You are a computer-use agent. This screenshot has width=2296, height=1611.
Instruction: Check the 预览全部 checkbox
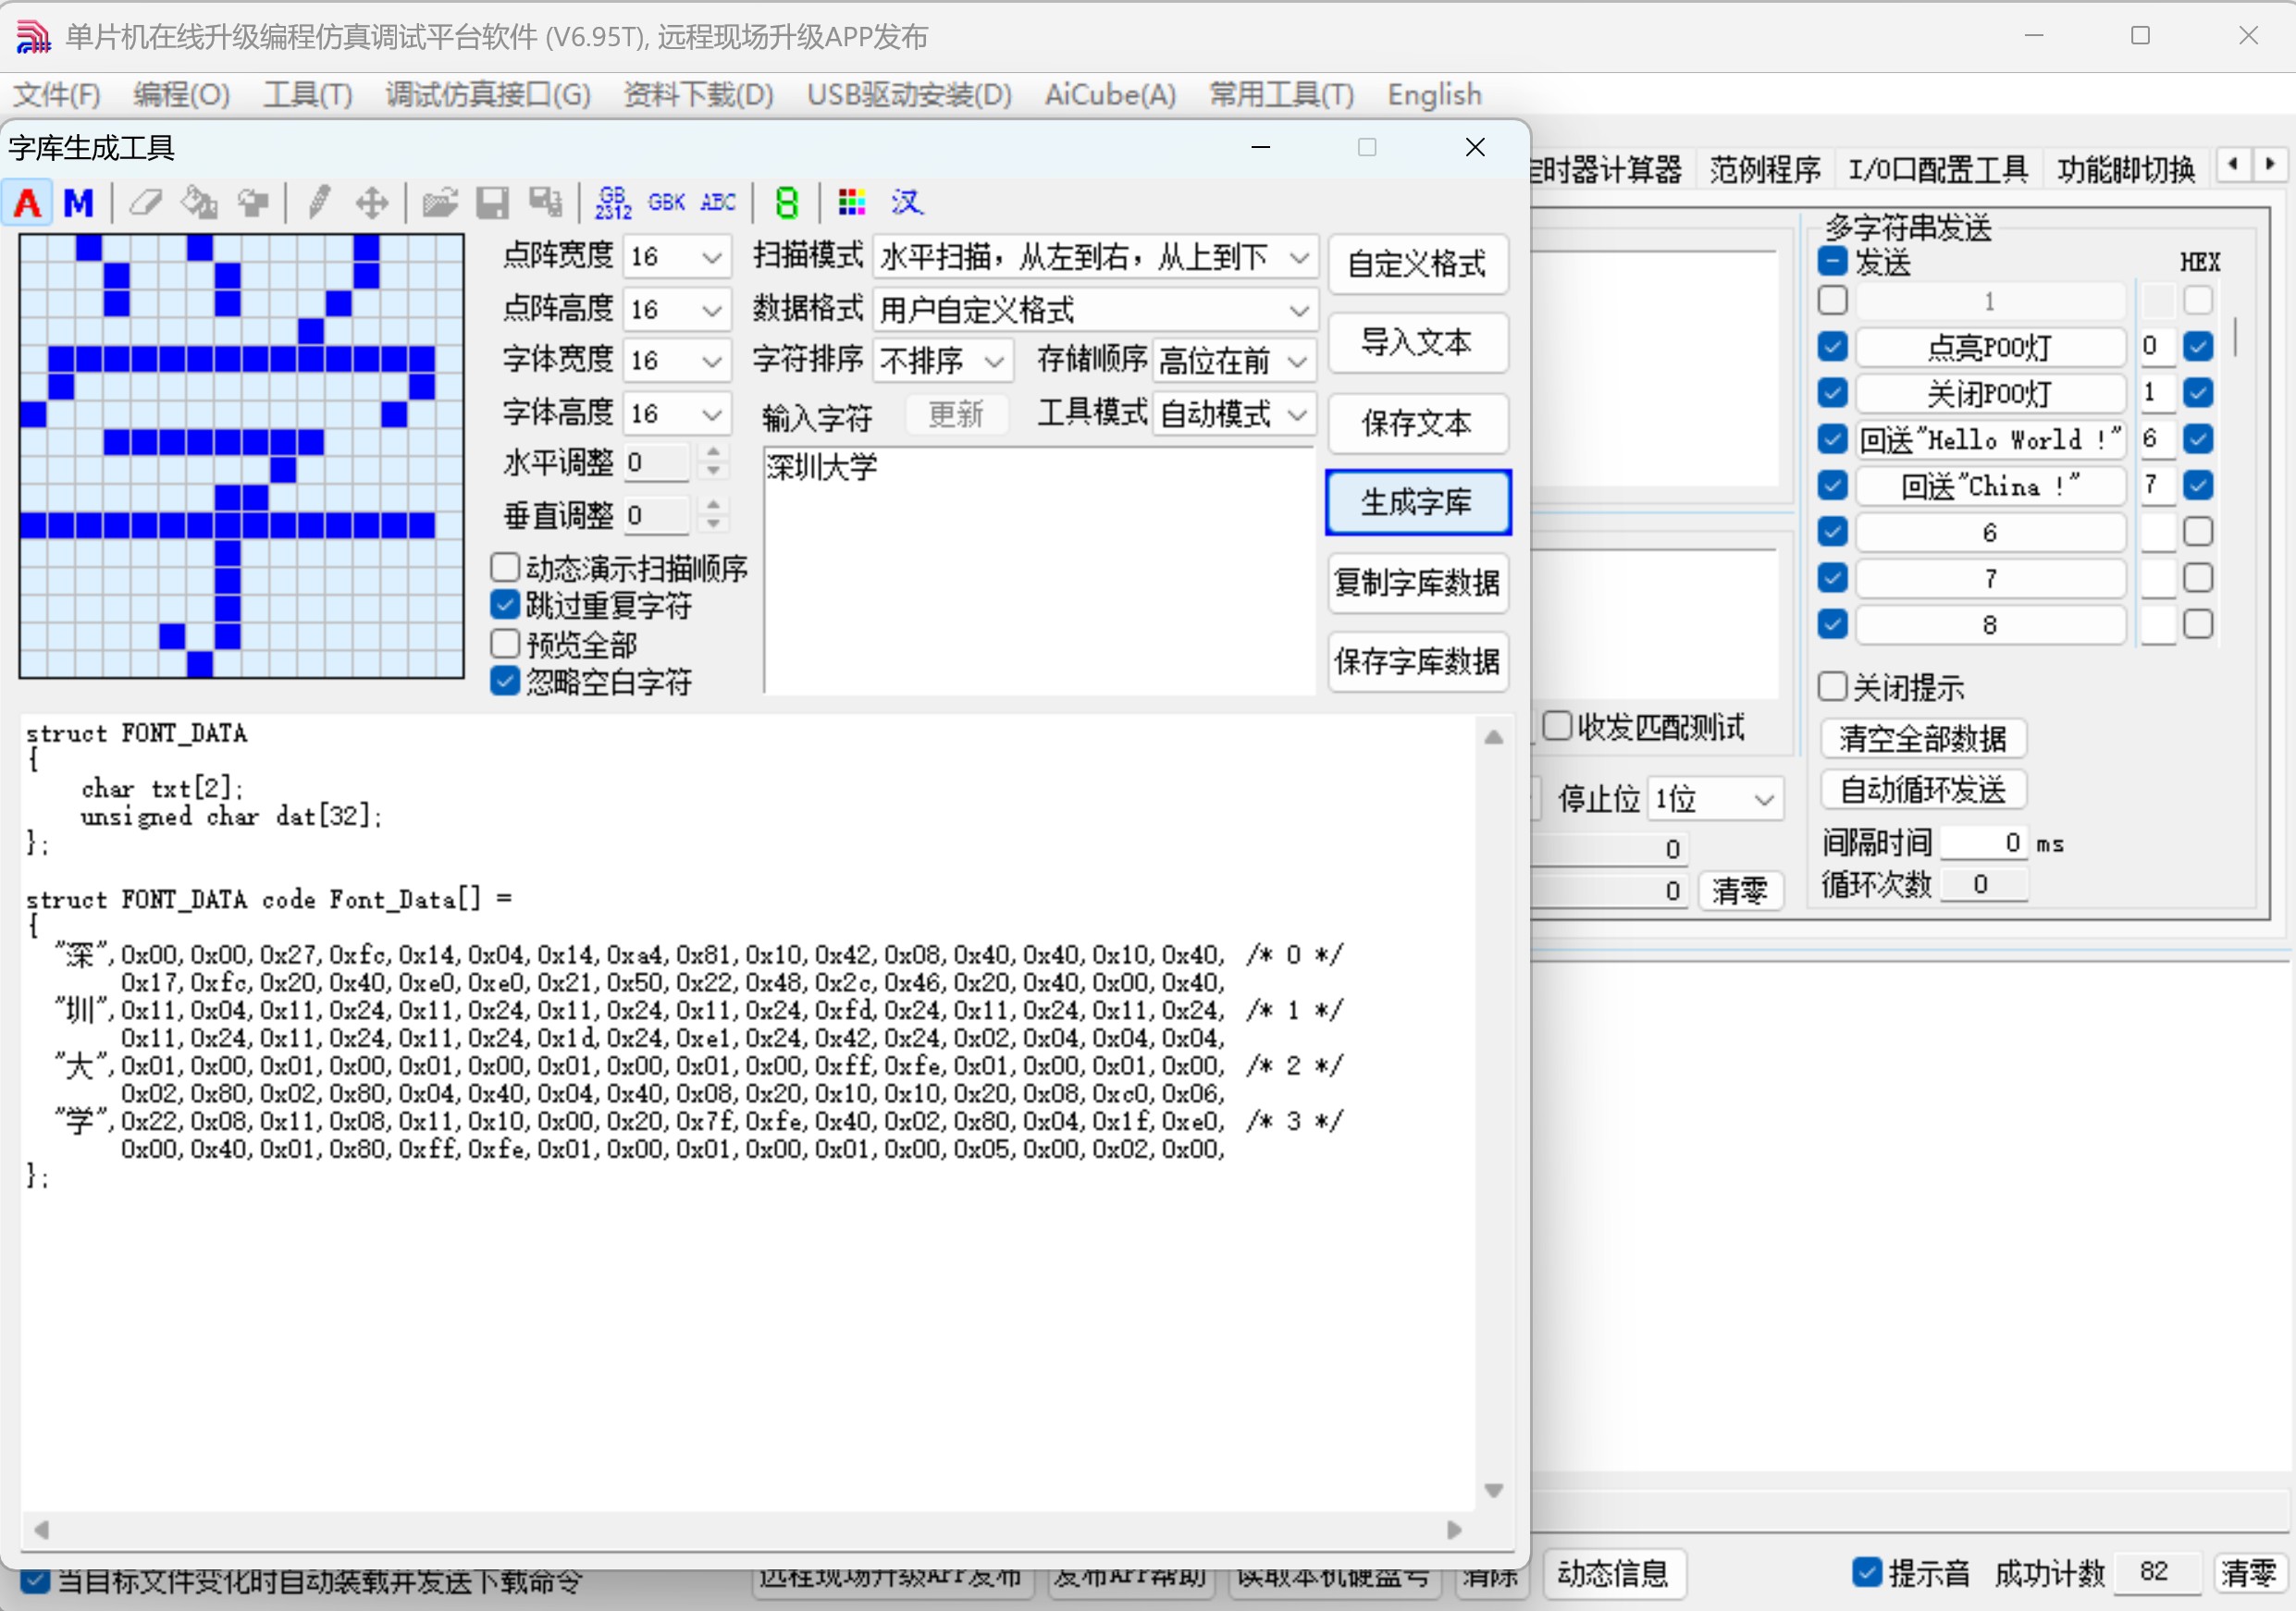point(505,643)
